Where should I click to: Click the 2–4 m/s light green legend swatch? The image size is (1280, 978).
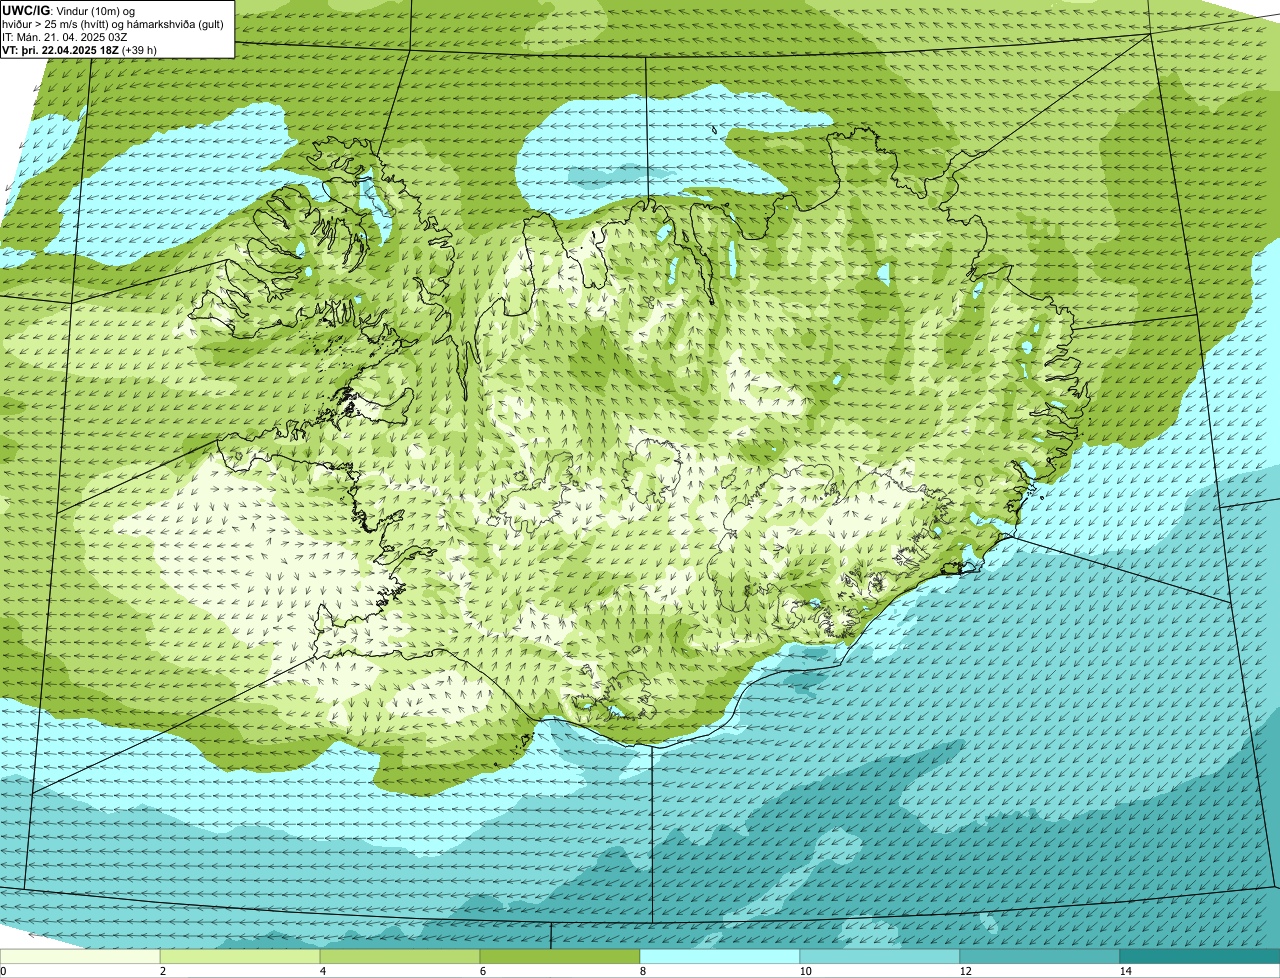click(x=240, y=957)
